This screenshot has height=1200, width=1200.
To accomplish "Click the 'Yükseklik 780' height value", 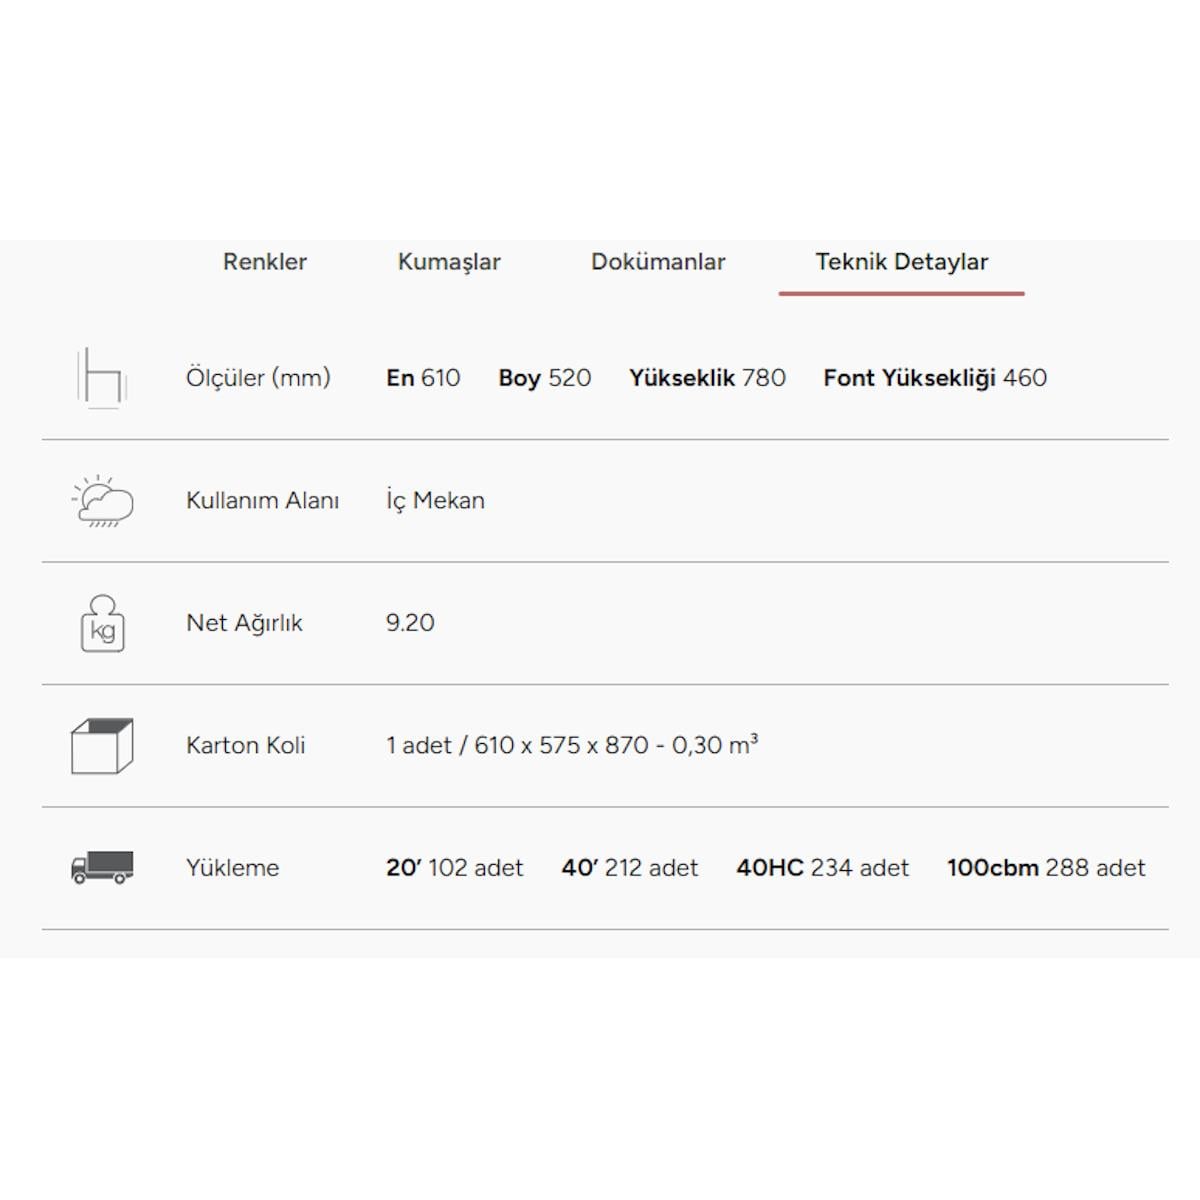I will pyautogui.click(x=707, y=378).
